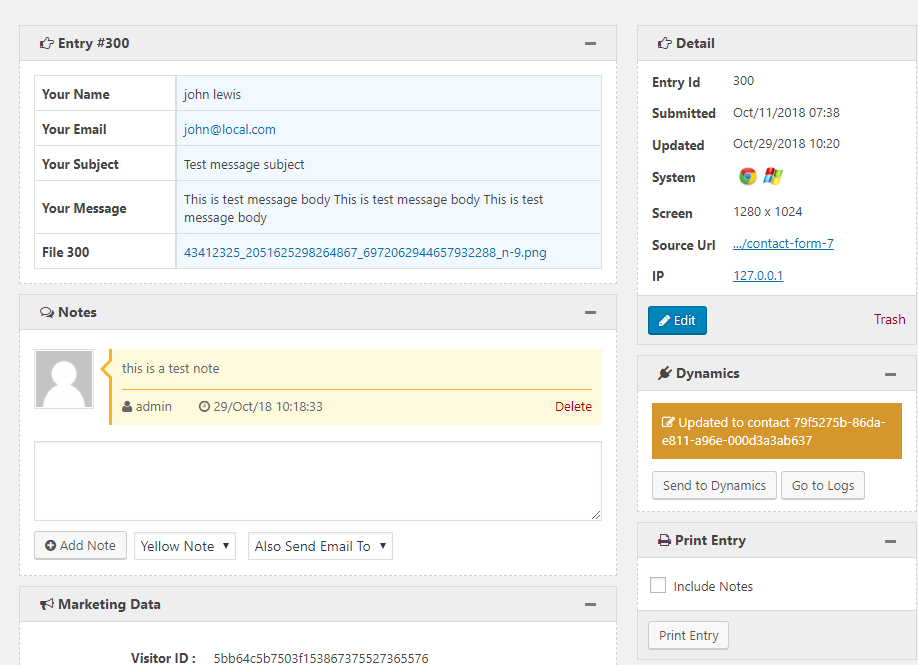Click the Updated date Oct/29/2018 10:20

786,143
